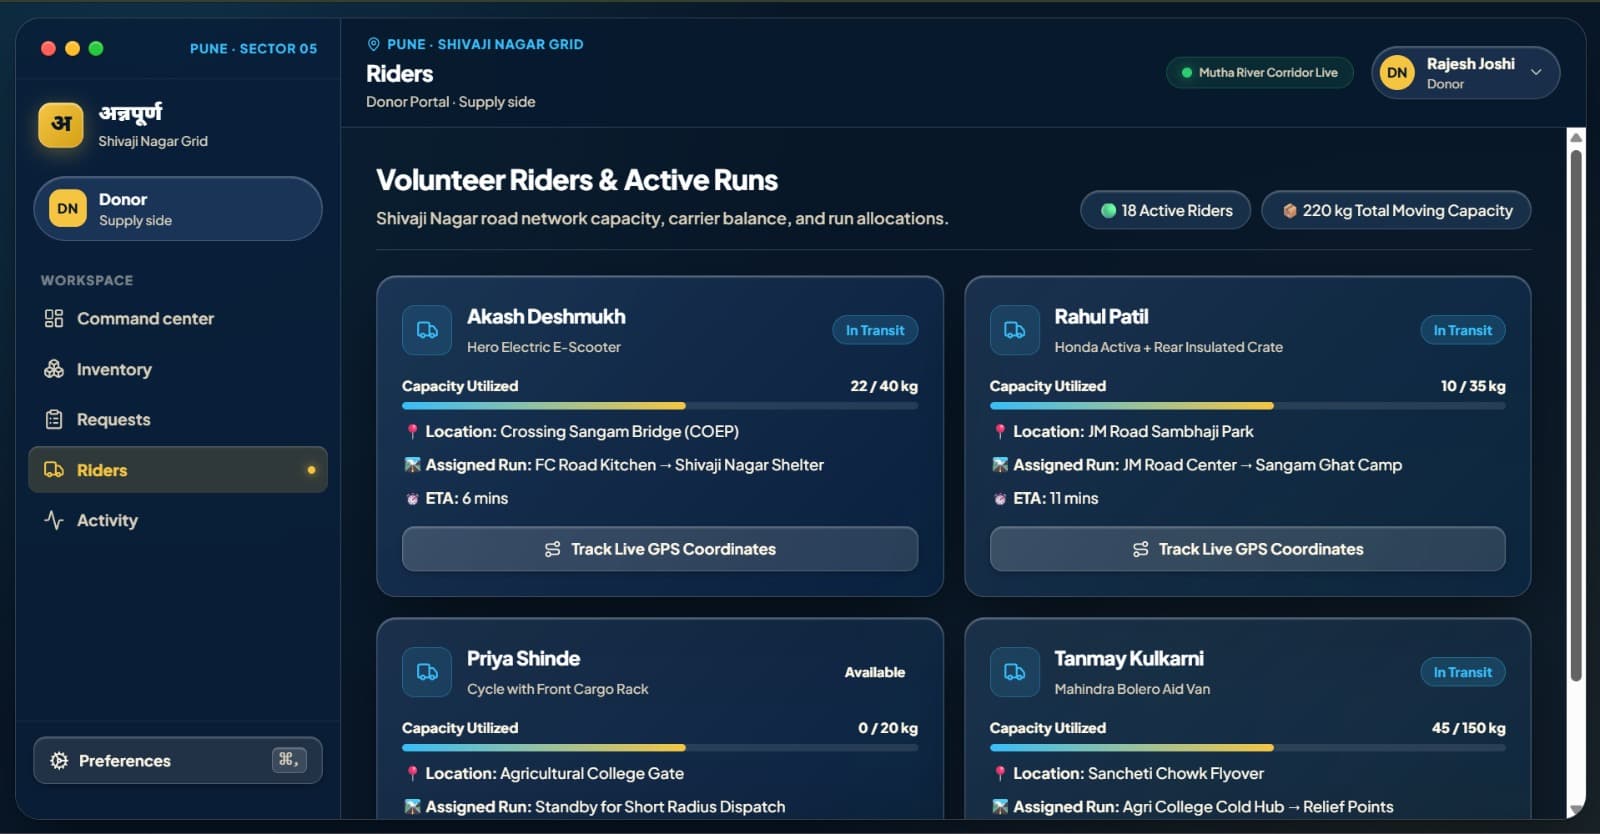Screen dimensions: 1600x834
Task: Click Tanmay Kulkarni's vehicle icon
Action: click(1015, 672)
